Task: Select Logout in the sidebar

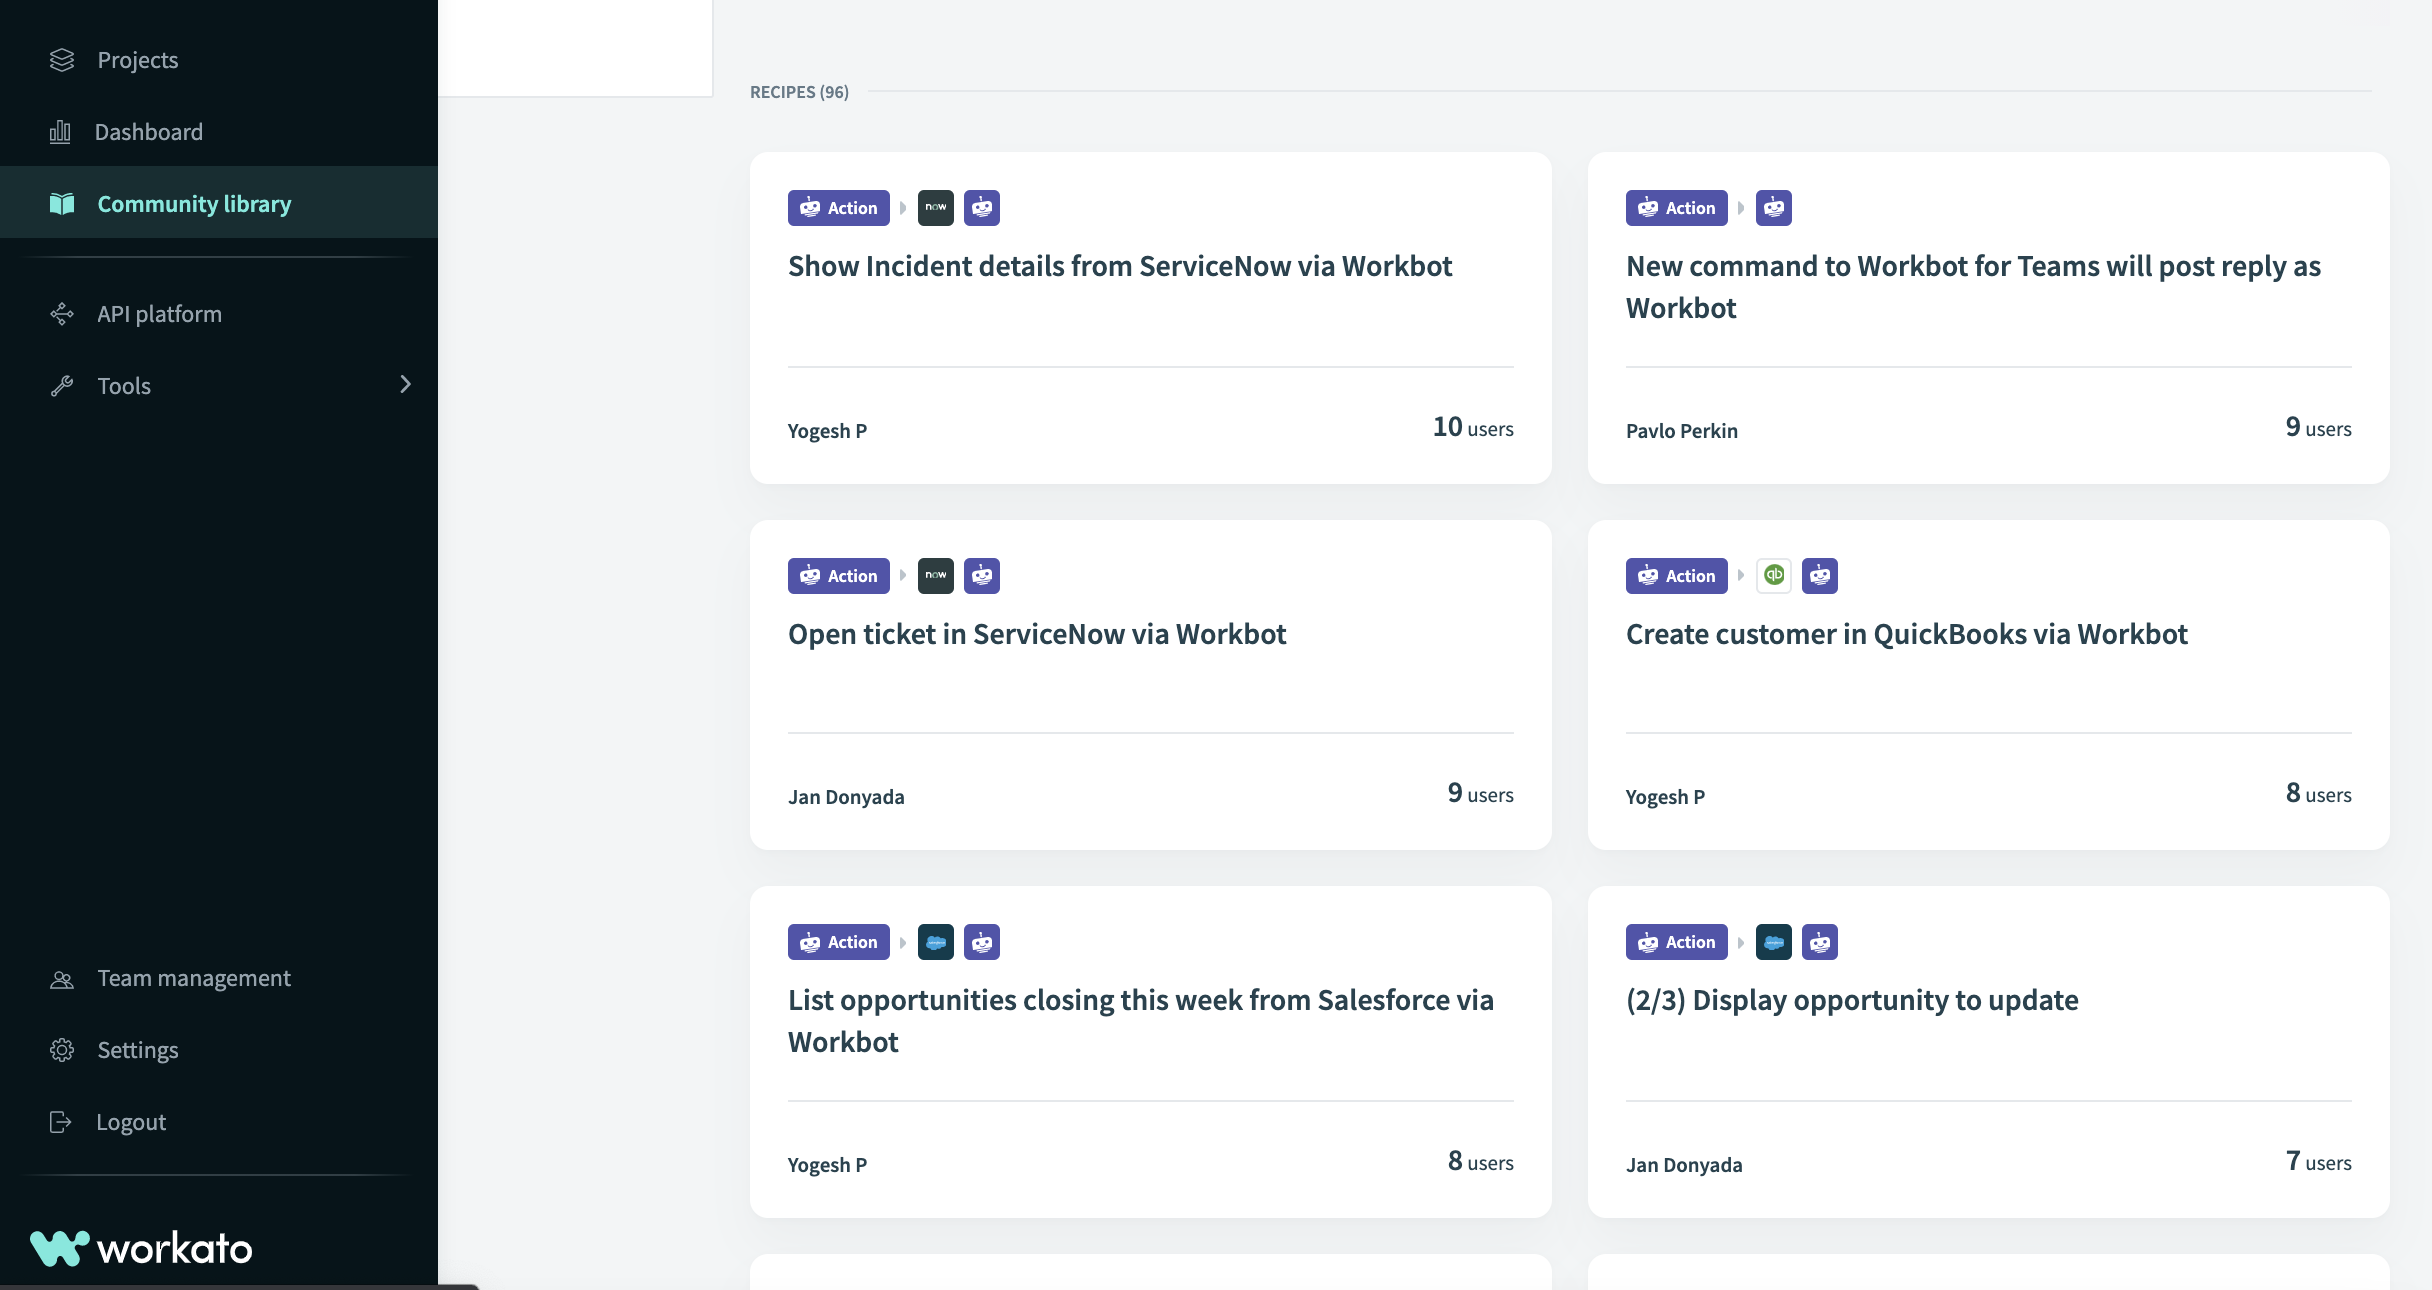Action: point(131,1122)
